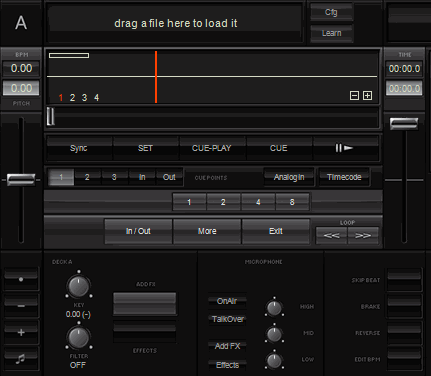The image size is (431, 376).
Task: Open the Cfg configuration button
Action: click(x=331, y=12)
